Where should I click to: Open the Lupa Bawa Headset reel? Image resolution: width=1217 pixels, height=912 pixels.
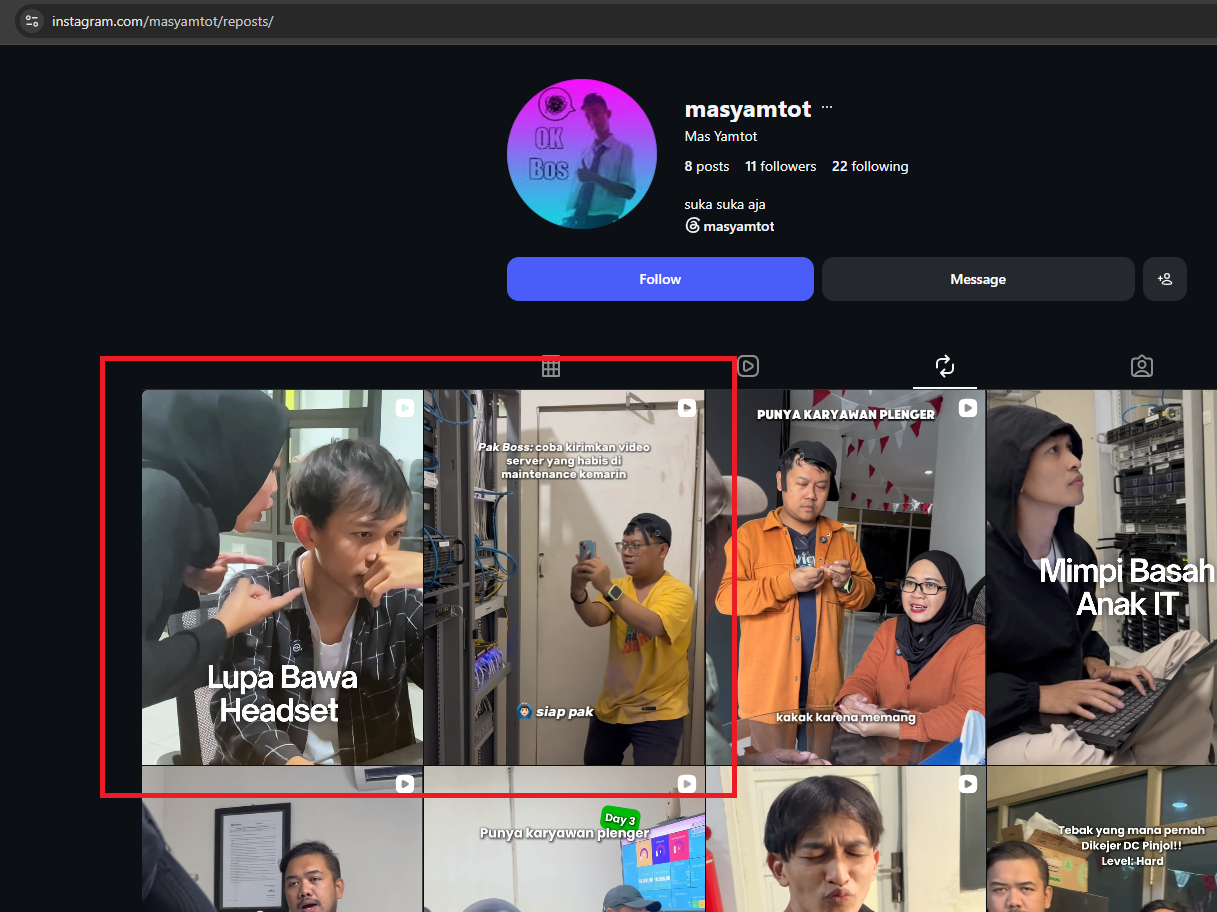(x=282, y=577)
